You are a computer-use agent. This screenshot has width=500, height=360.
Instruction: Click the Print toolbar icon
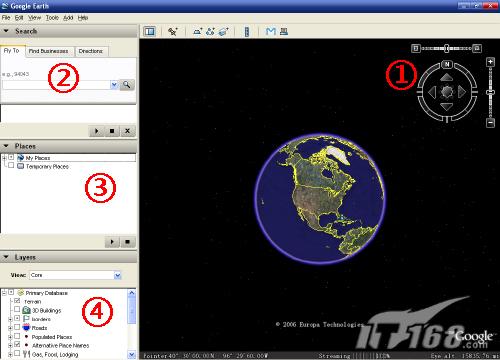284,31
